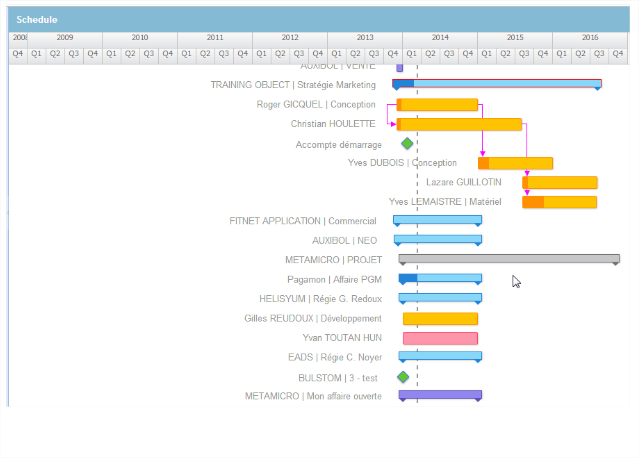Image resolution: width=639 pixels, height=458 pixels.
Task: Select the grey METAMICRO PROJET summary bar
Action: click(508, 258)
